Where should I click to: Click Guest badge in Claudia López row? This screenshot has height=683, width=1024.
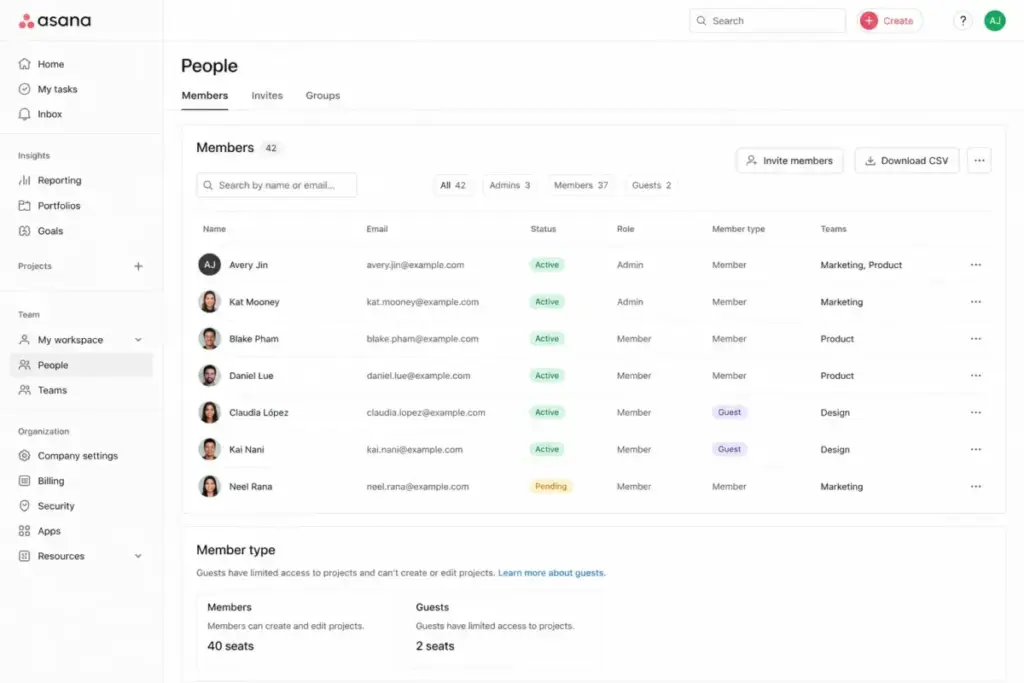(729, 413)
